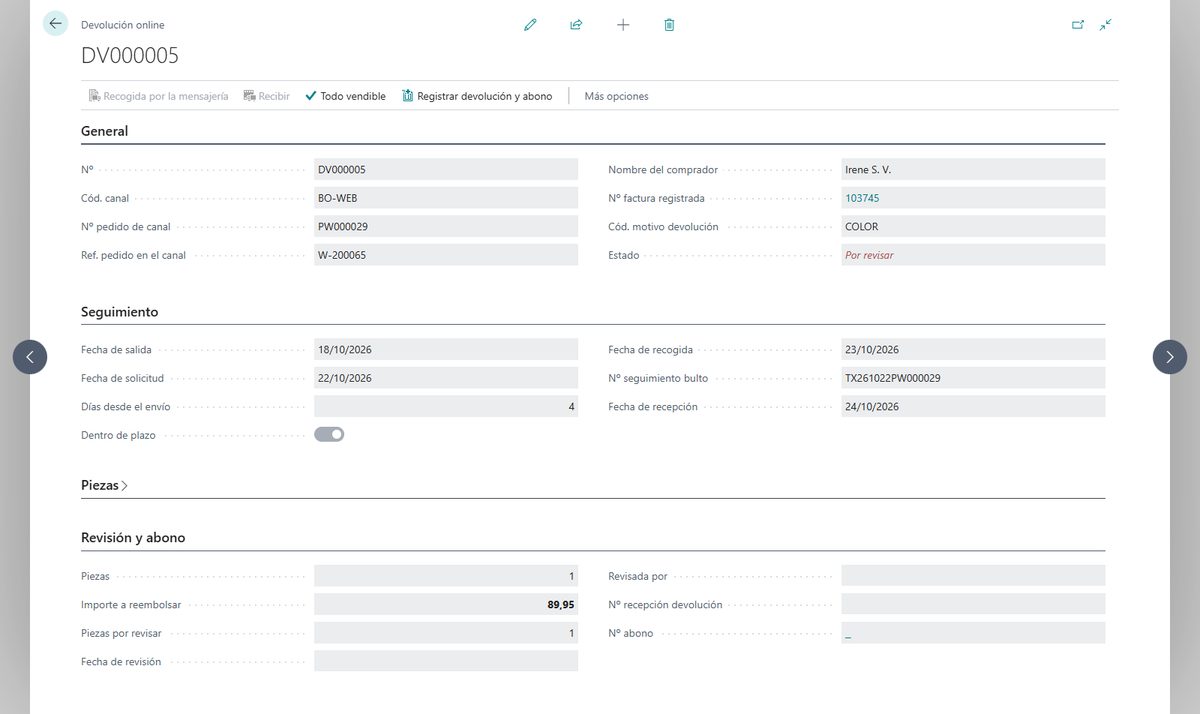Click the collapse page arrows icon

1105,24
